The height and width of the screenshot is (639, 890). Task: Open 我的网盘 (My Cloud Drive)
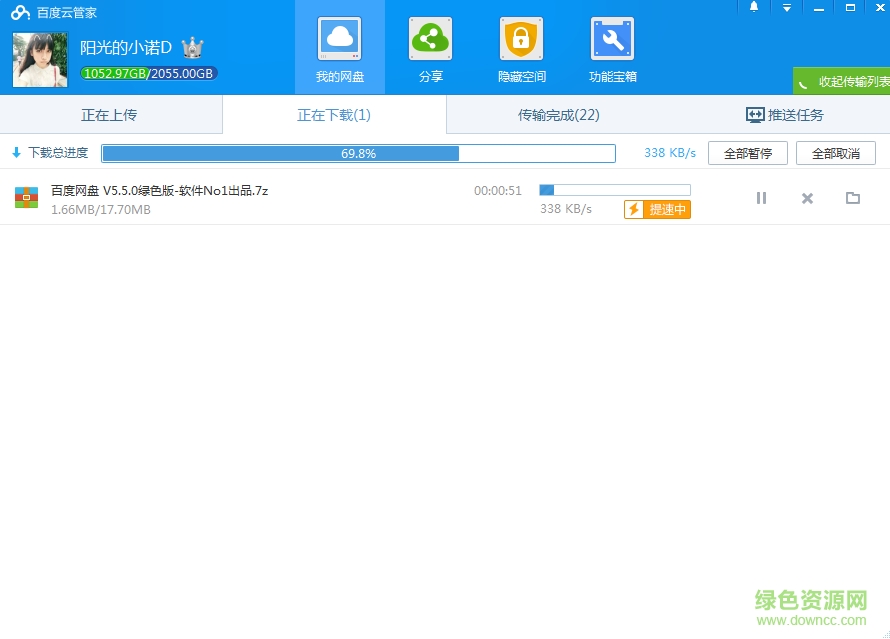pos(341,47)
